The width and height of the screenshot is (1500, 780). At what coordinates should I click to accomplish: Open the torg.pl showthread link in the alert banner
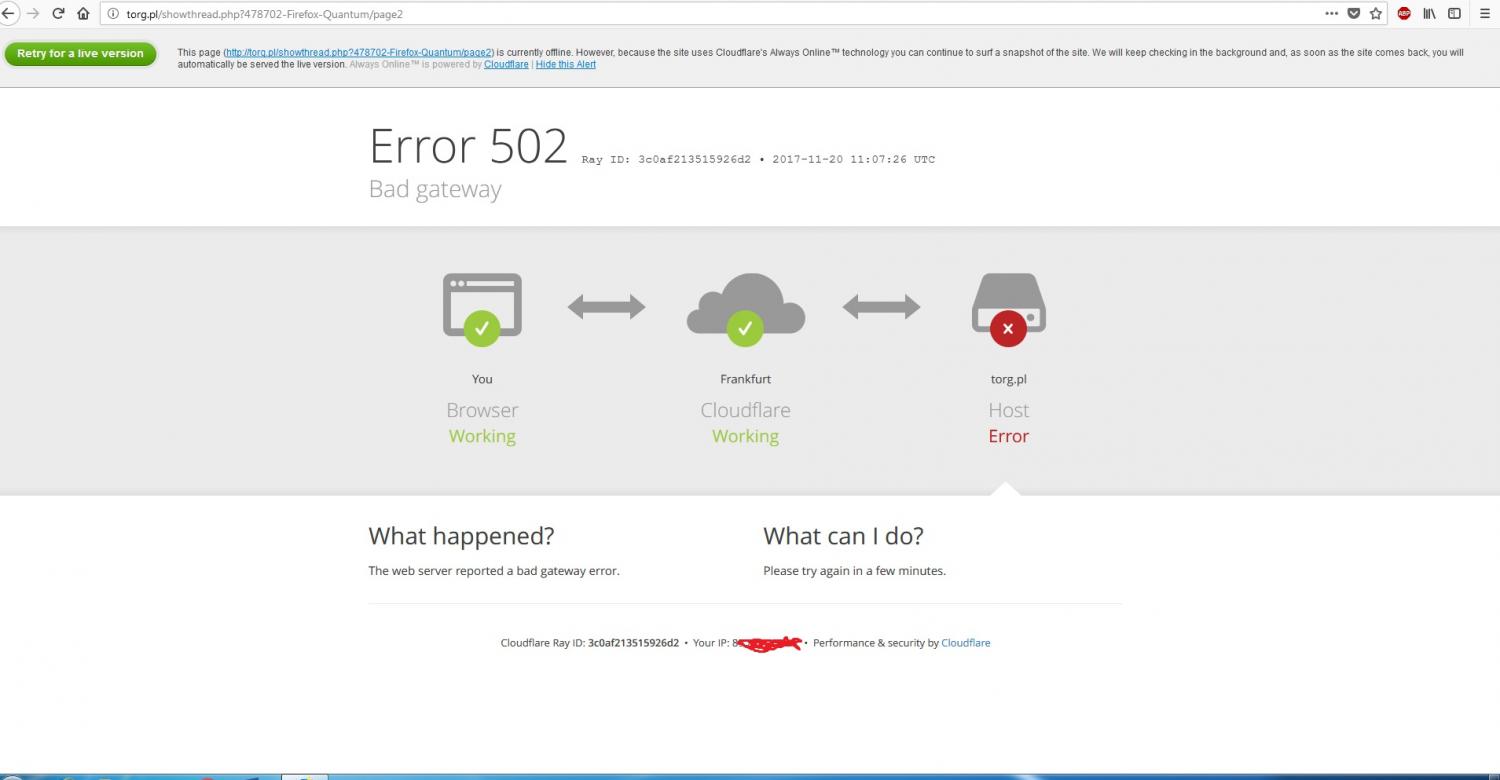coord(359,52)
